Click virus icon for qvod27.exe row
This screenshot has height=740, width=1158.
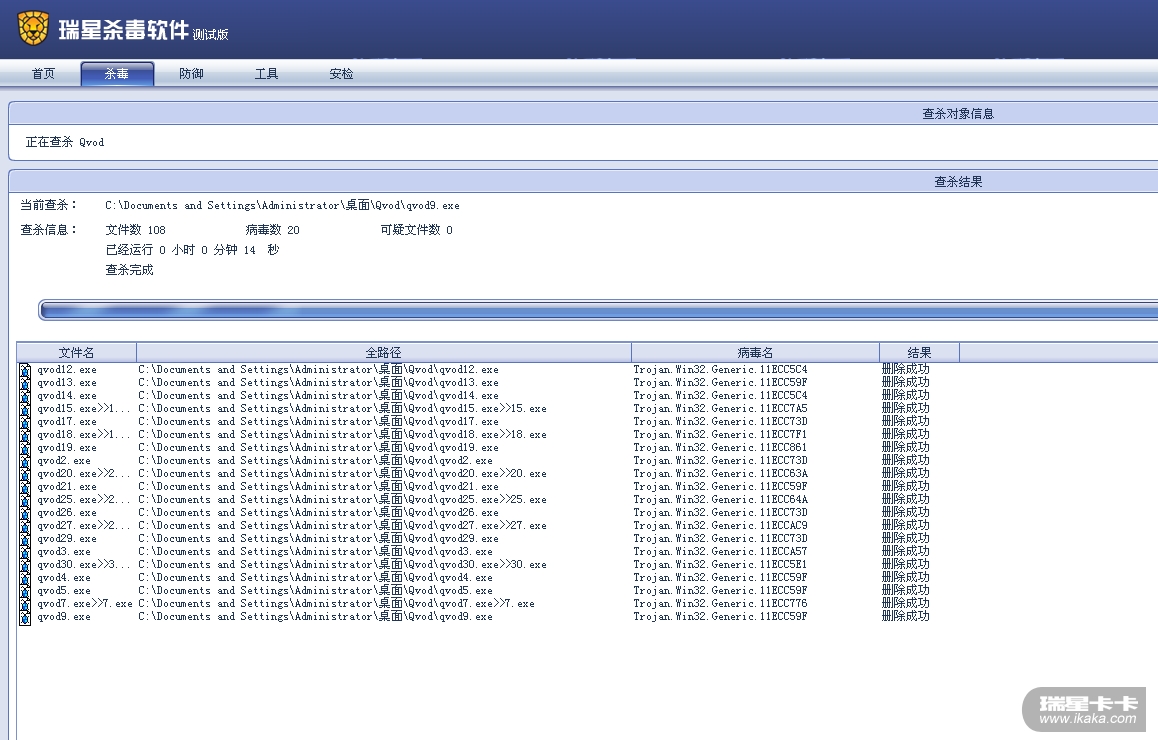click(x=25, y=526)
